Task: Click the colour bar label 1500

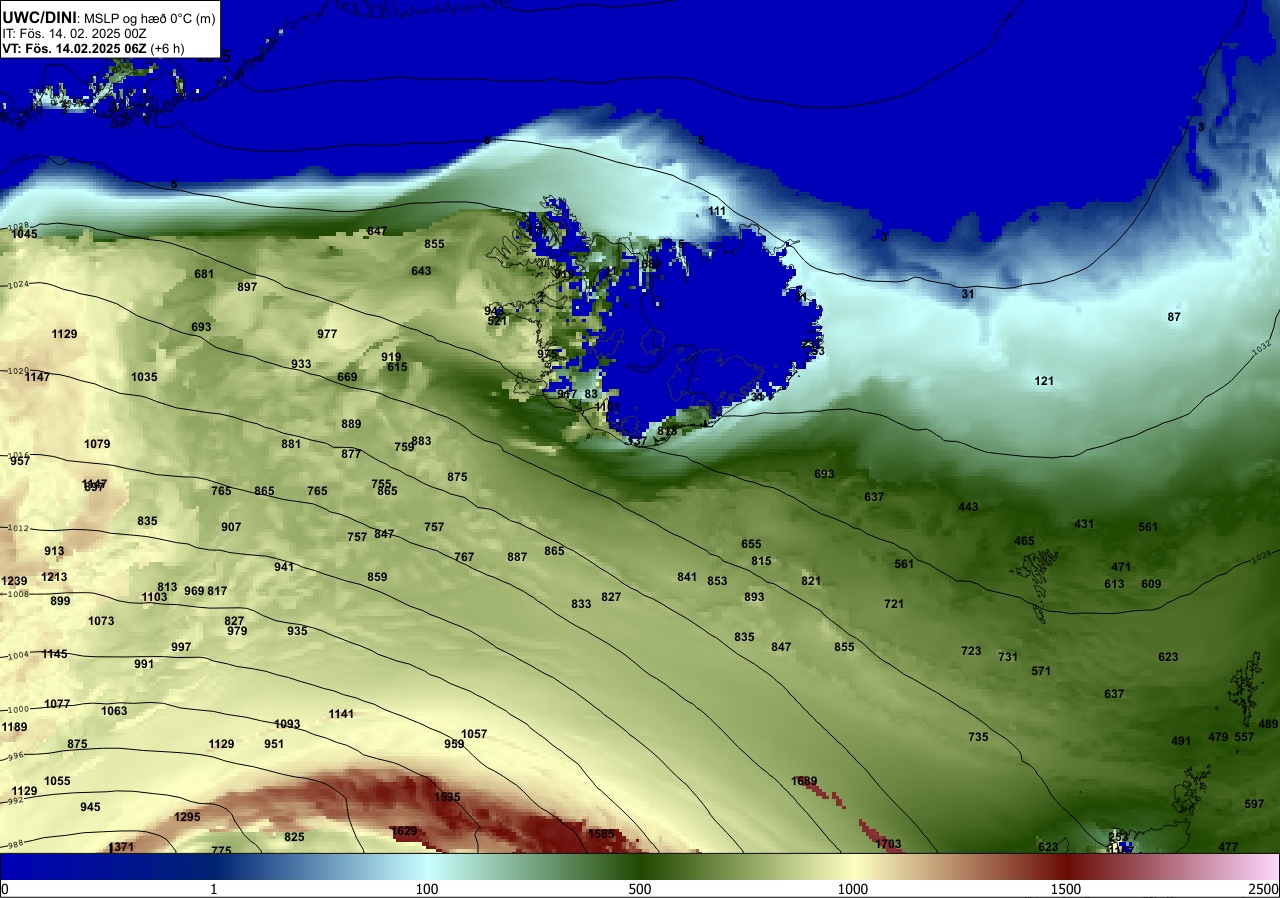Action: coord(1066,889)
